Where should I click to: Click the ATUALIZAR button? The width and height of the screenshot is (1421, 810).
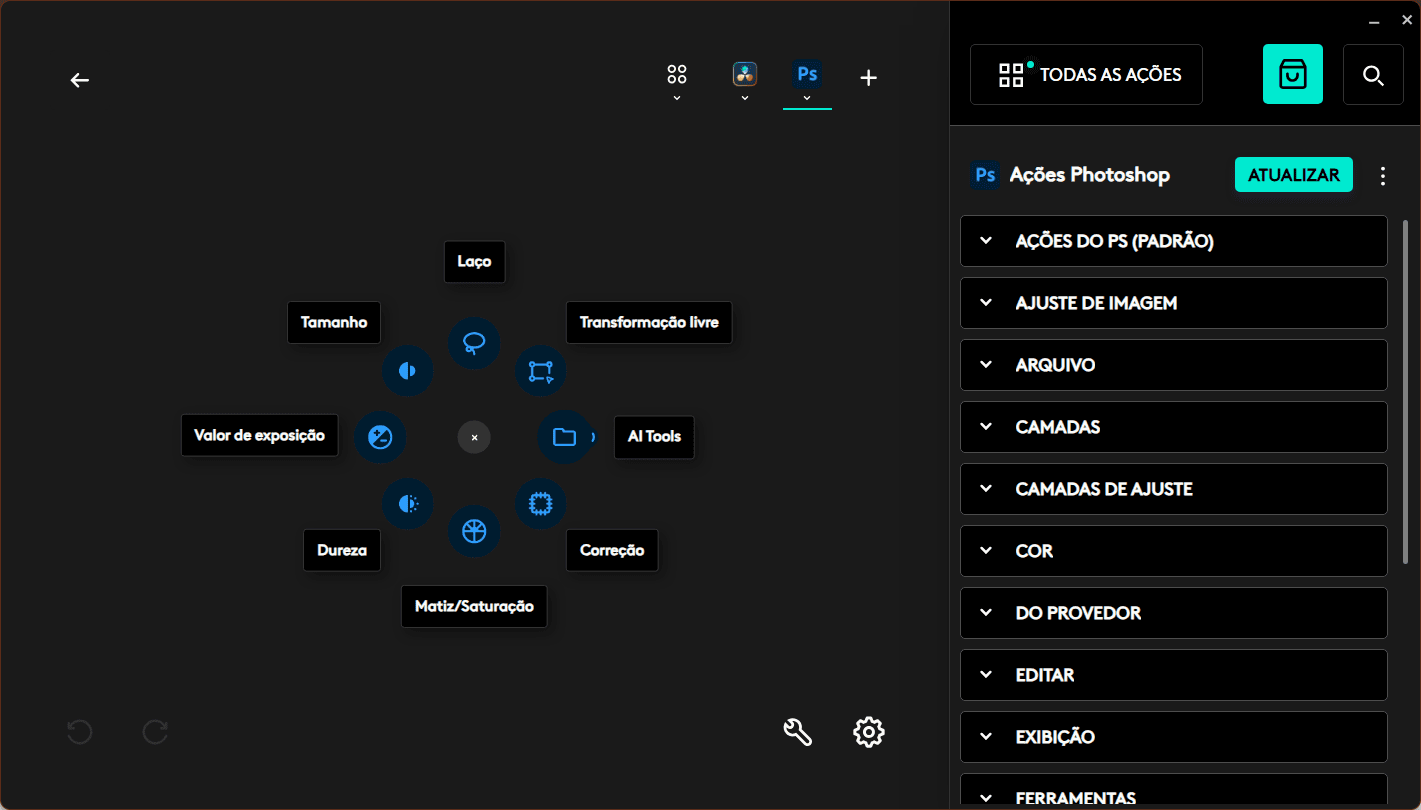click(x=1293, y=175)
